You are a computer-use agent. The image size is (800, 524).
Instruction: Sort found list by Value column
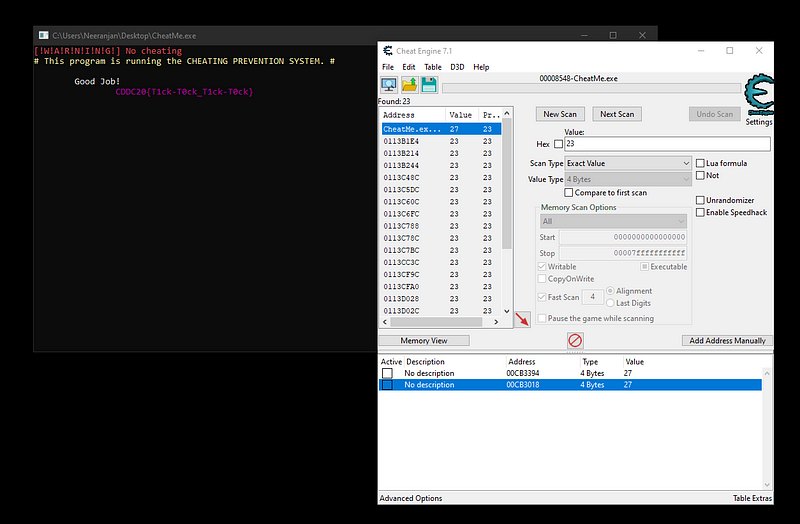pyautogui.click(x=462, y=115)
